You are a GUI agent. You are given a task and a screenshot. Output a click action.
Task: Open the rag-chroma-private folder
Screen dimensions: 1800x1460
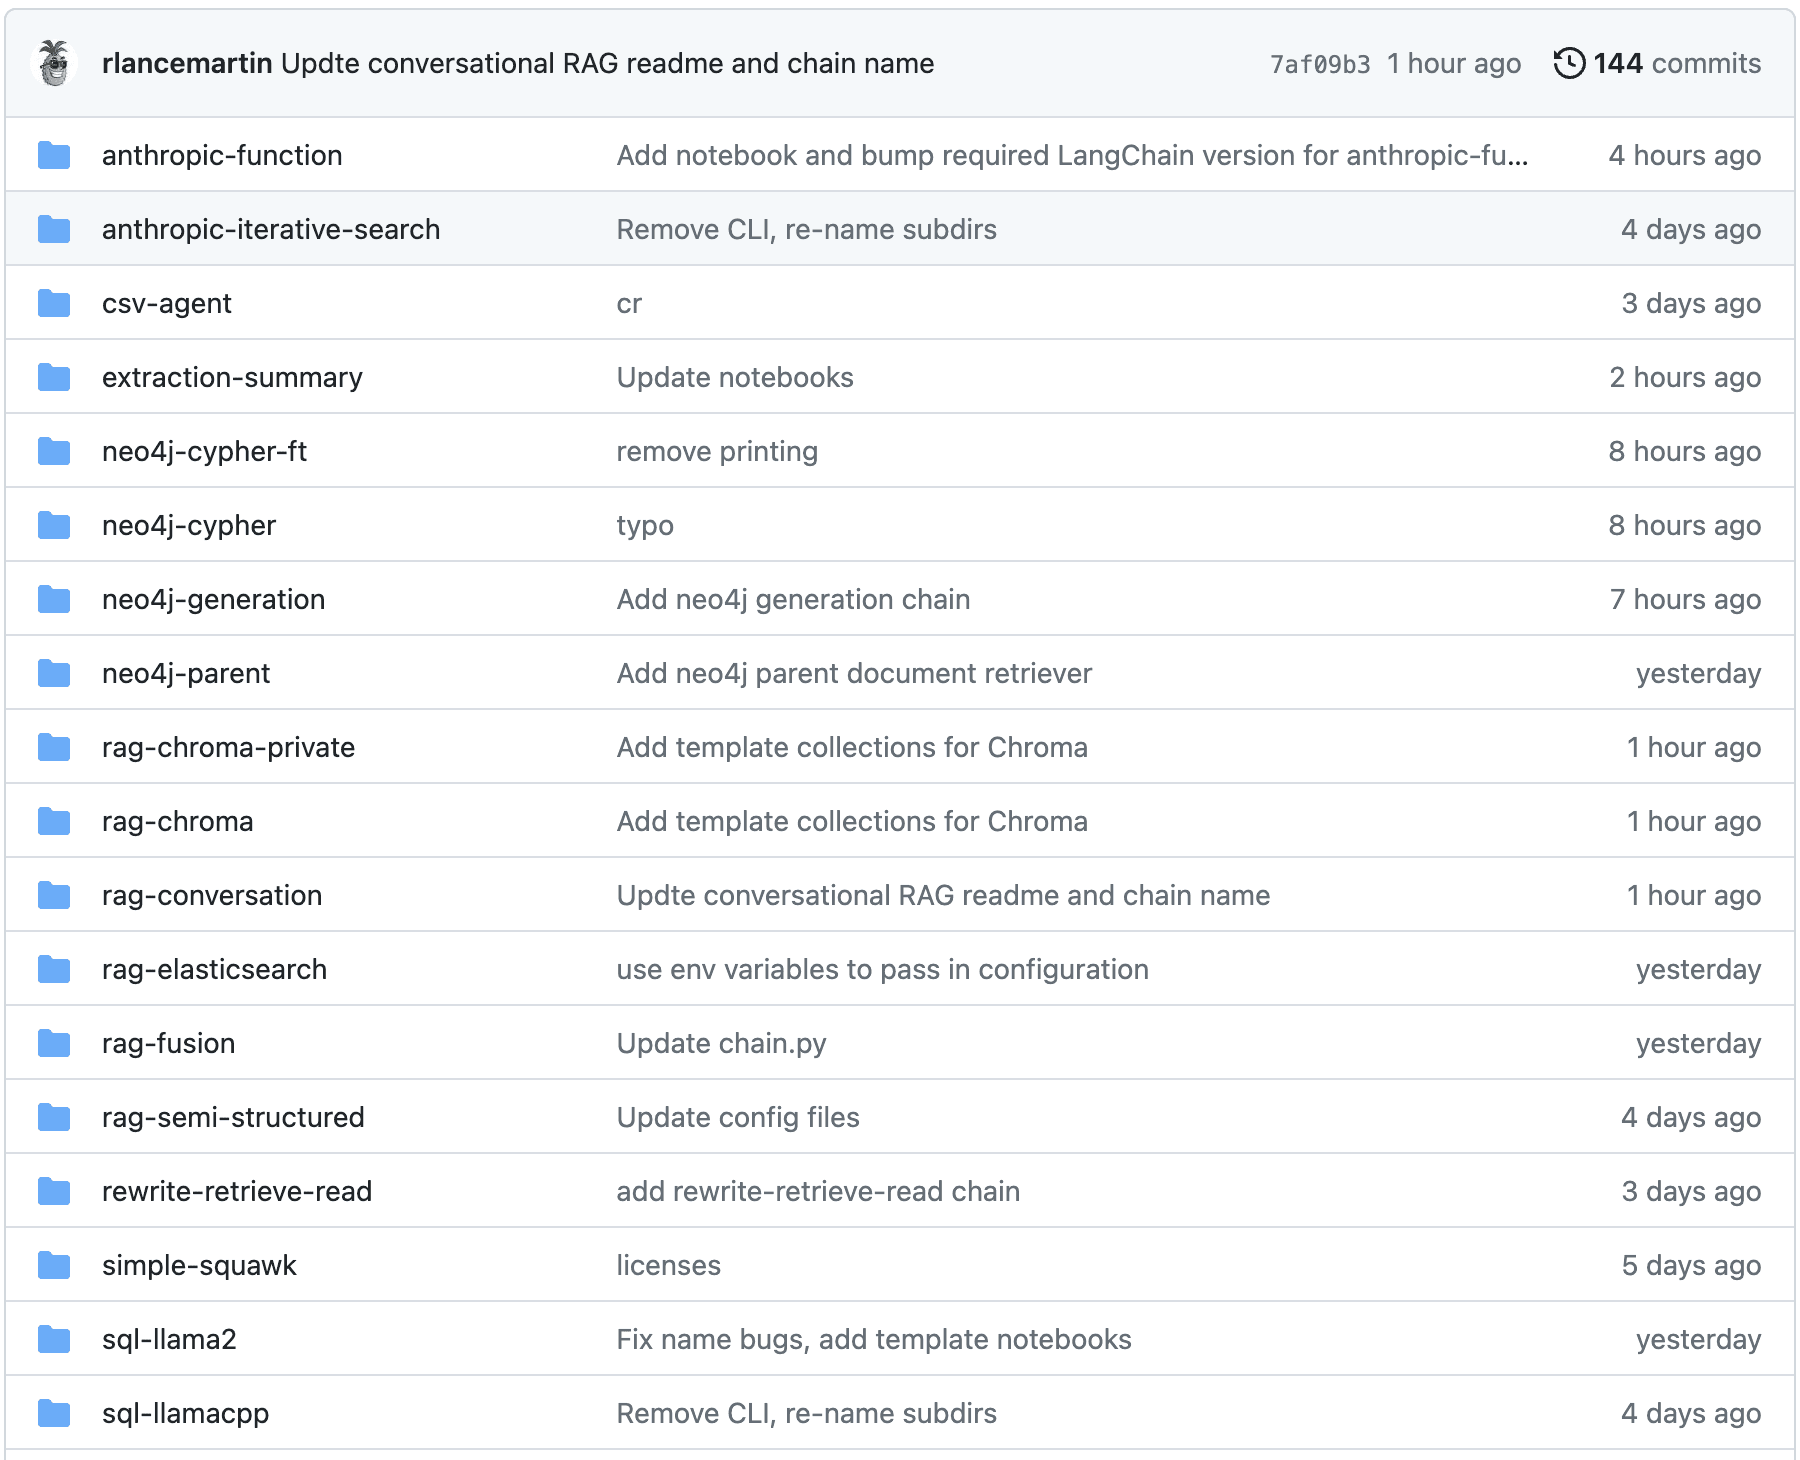(x=229, y=747)
